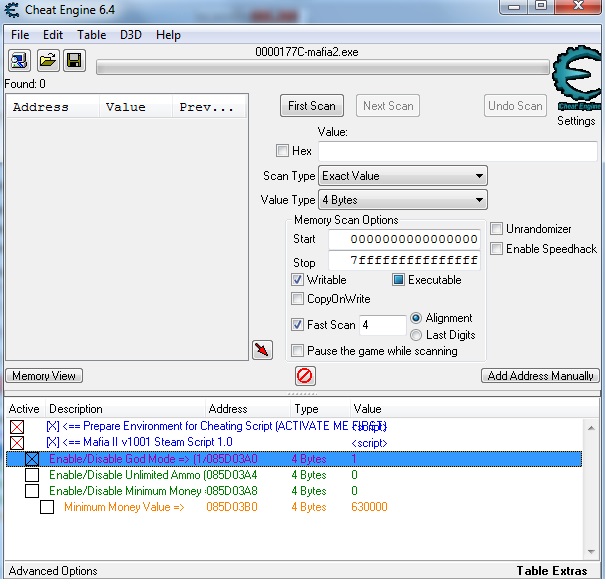
Task: Open Advanced Options
Action: [x=53, y=571]
